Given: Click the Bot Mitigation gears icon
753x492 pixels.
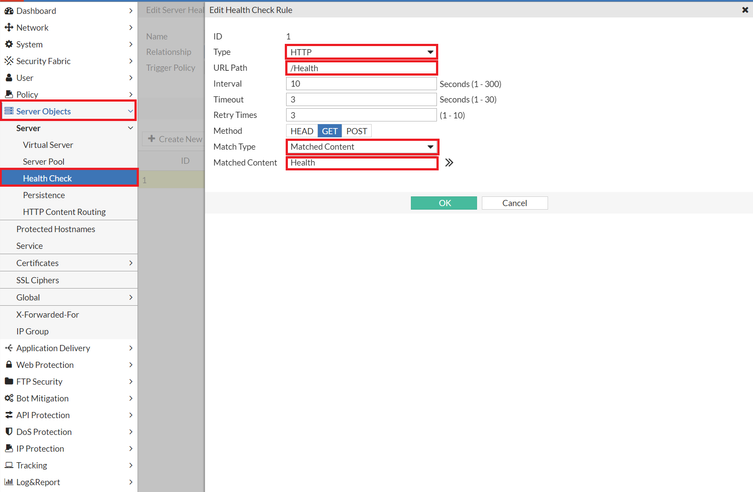Looking at the screenshot, I should [x=9, y=398].
